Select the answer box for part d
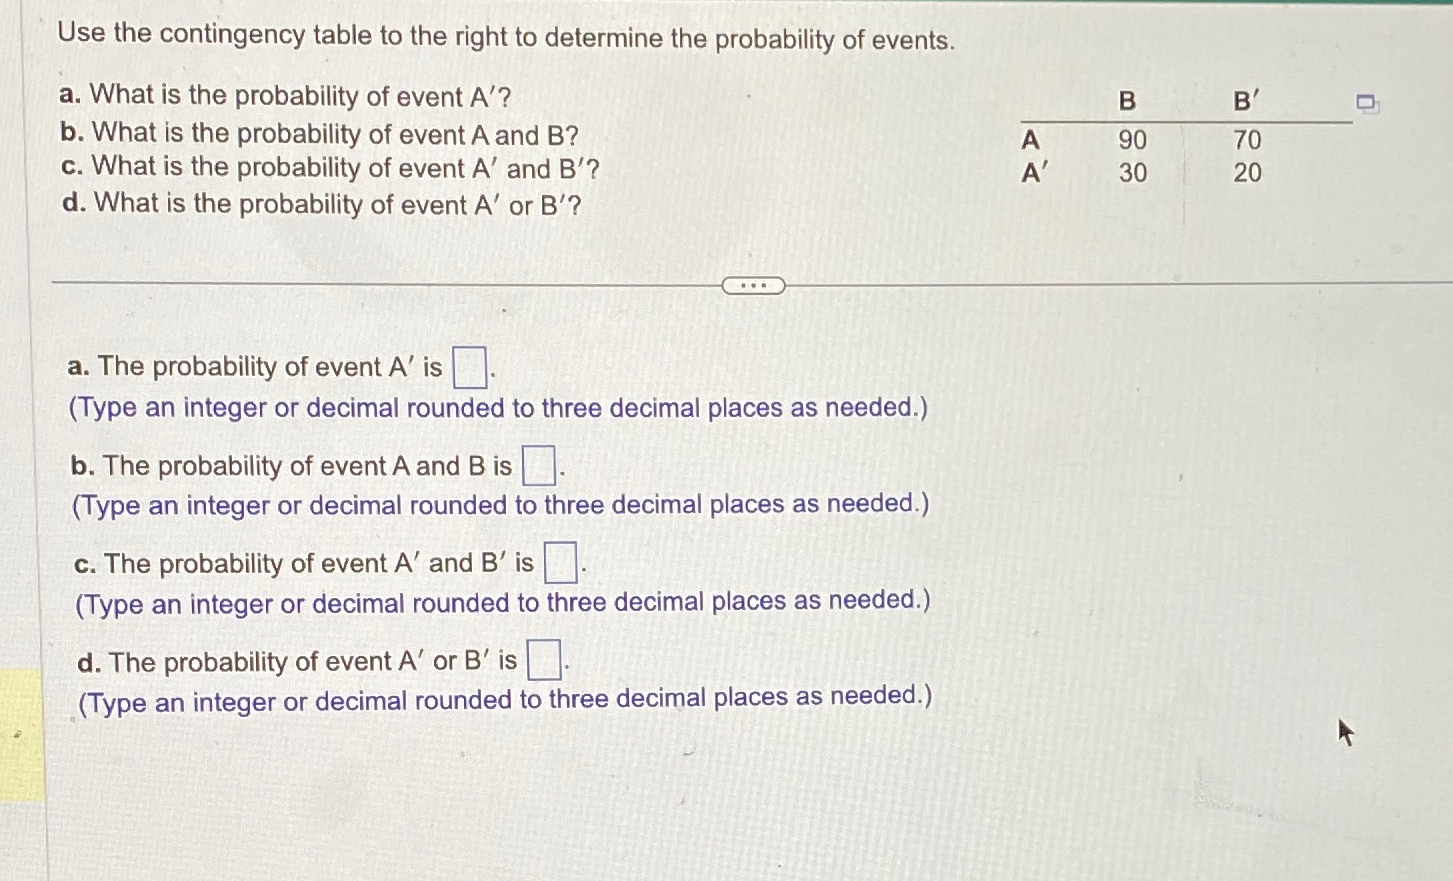The image size is (1453, 881). point(543,660)
